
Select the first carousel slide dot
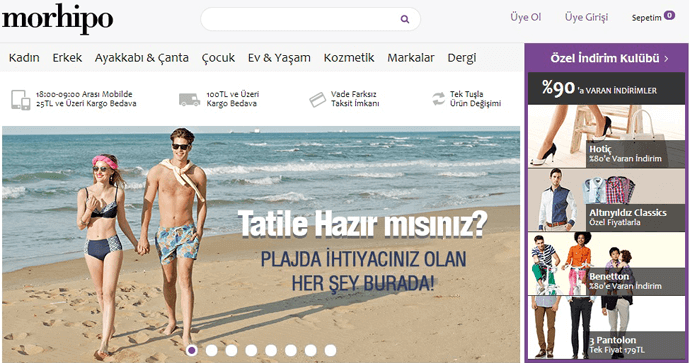pyautogui.click(x=192, y=350)
